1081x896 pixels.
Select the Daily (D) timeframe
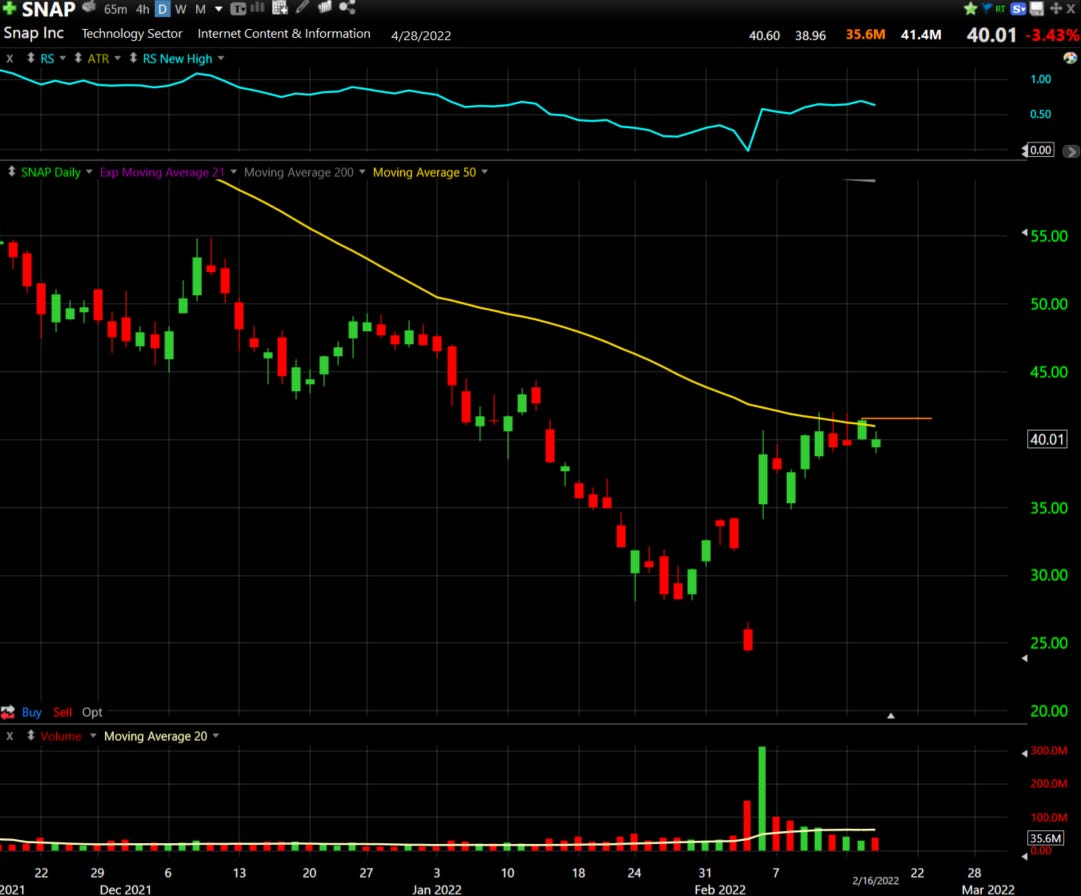click(162, 9)
